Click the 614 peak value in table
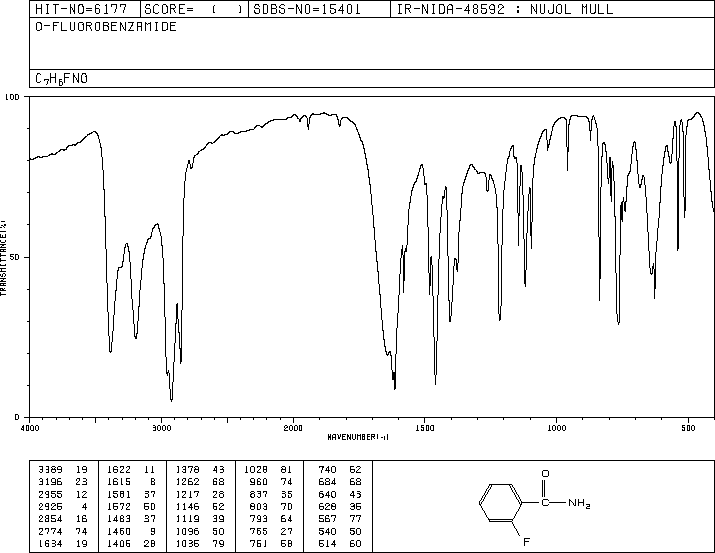Screen dimensions: 715x553 (x=327, y=543)
